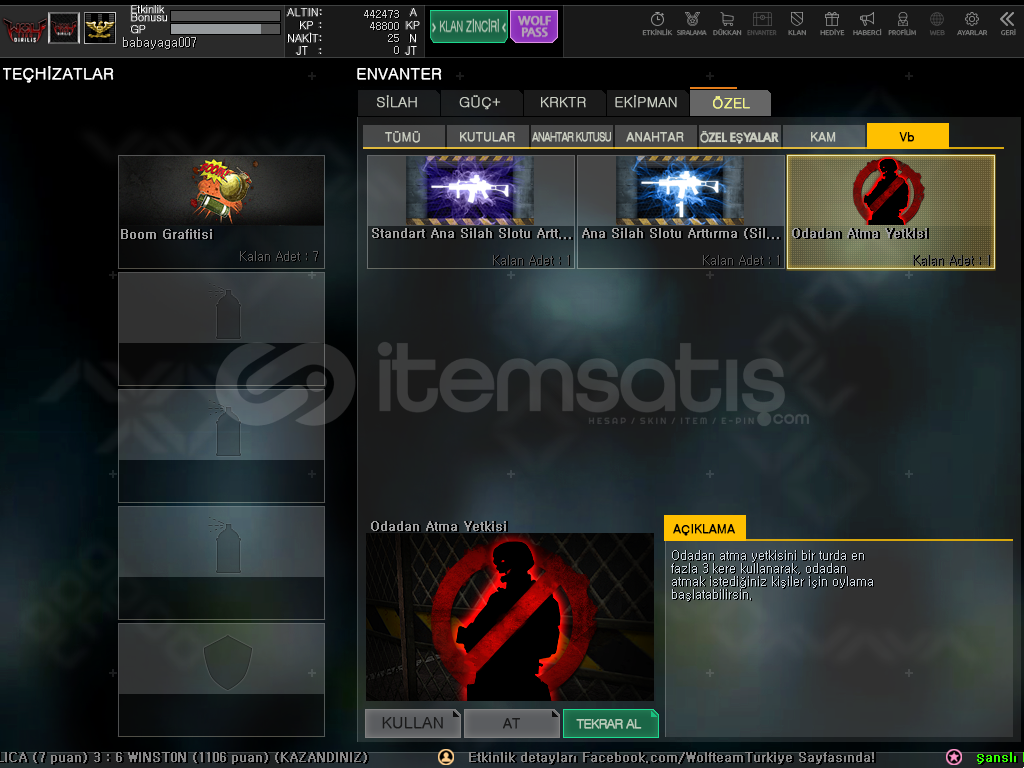The image size is (1024, 768).
Task: Select Standart Ana Silah Slotu item
Action: [x=471, y=212]
